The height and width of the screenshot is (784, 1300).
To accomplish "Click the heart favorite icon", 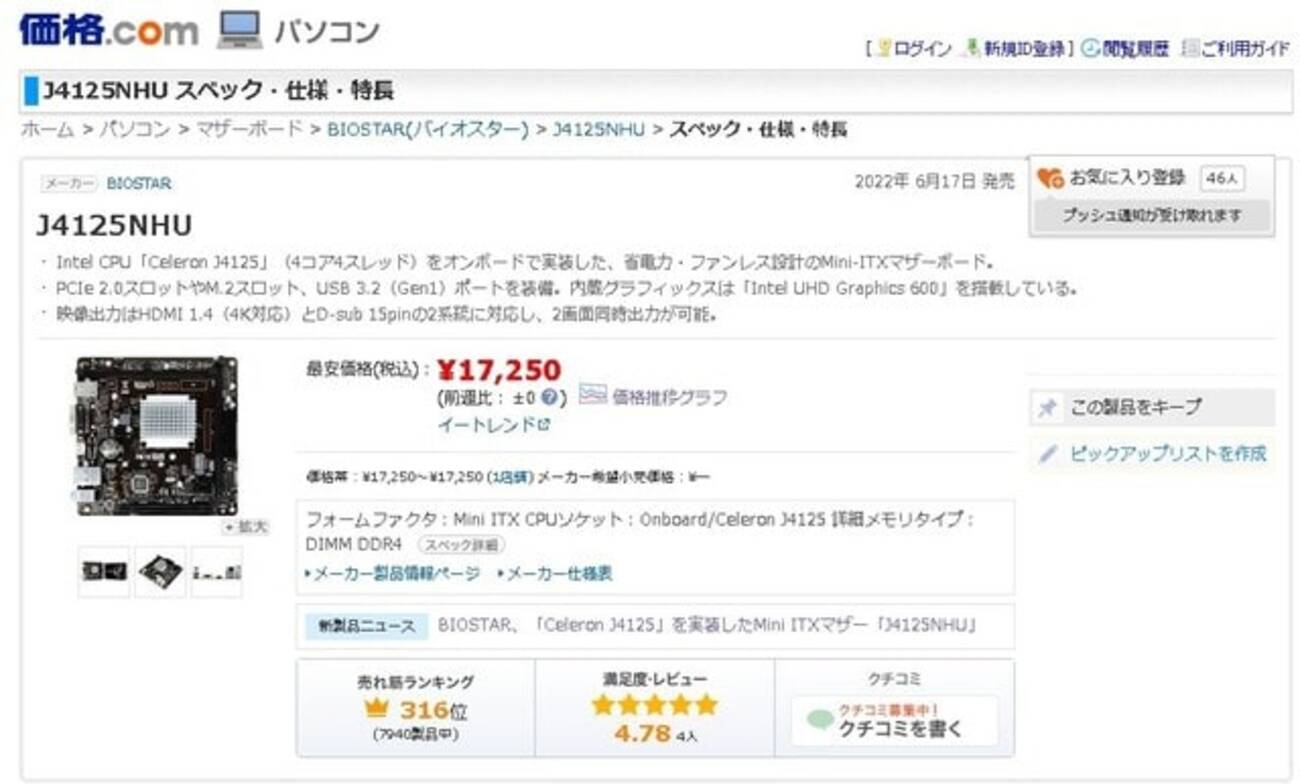I will [x=1049, y=178].
